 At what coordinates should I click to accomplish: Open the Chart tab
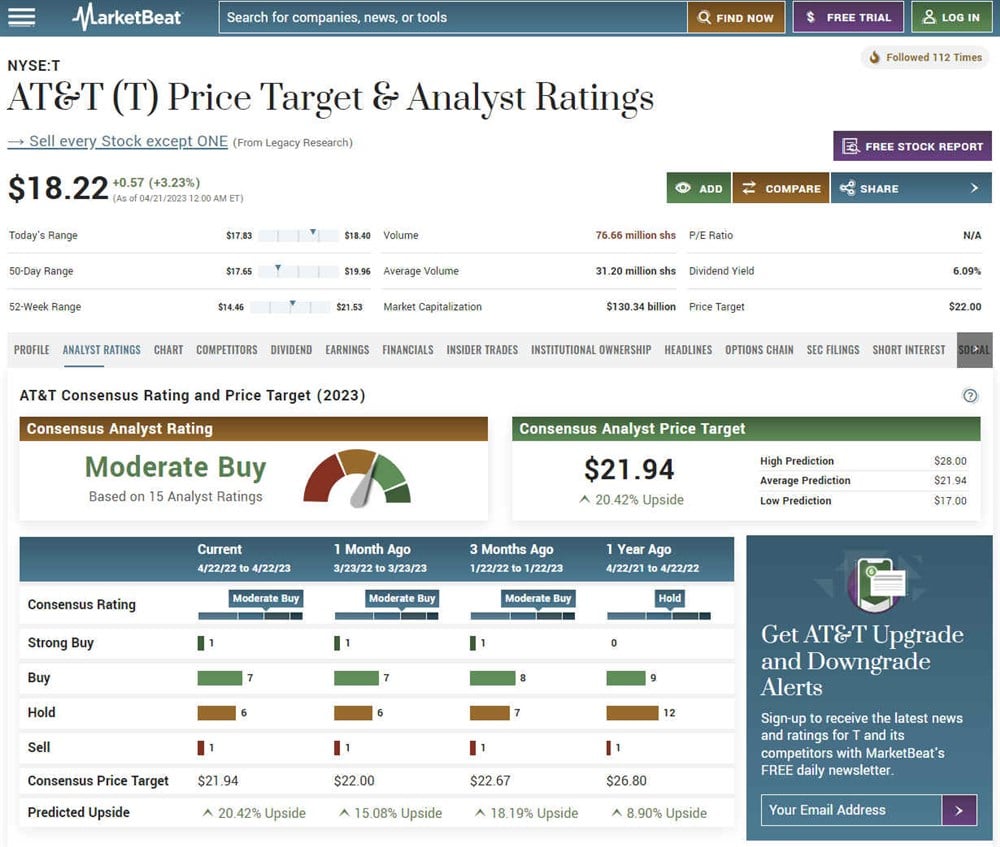click(x=168, y=350)
